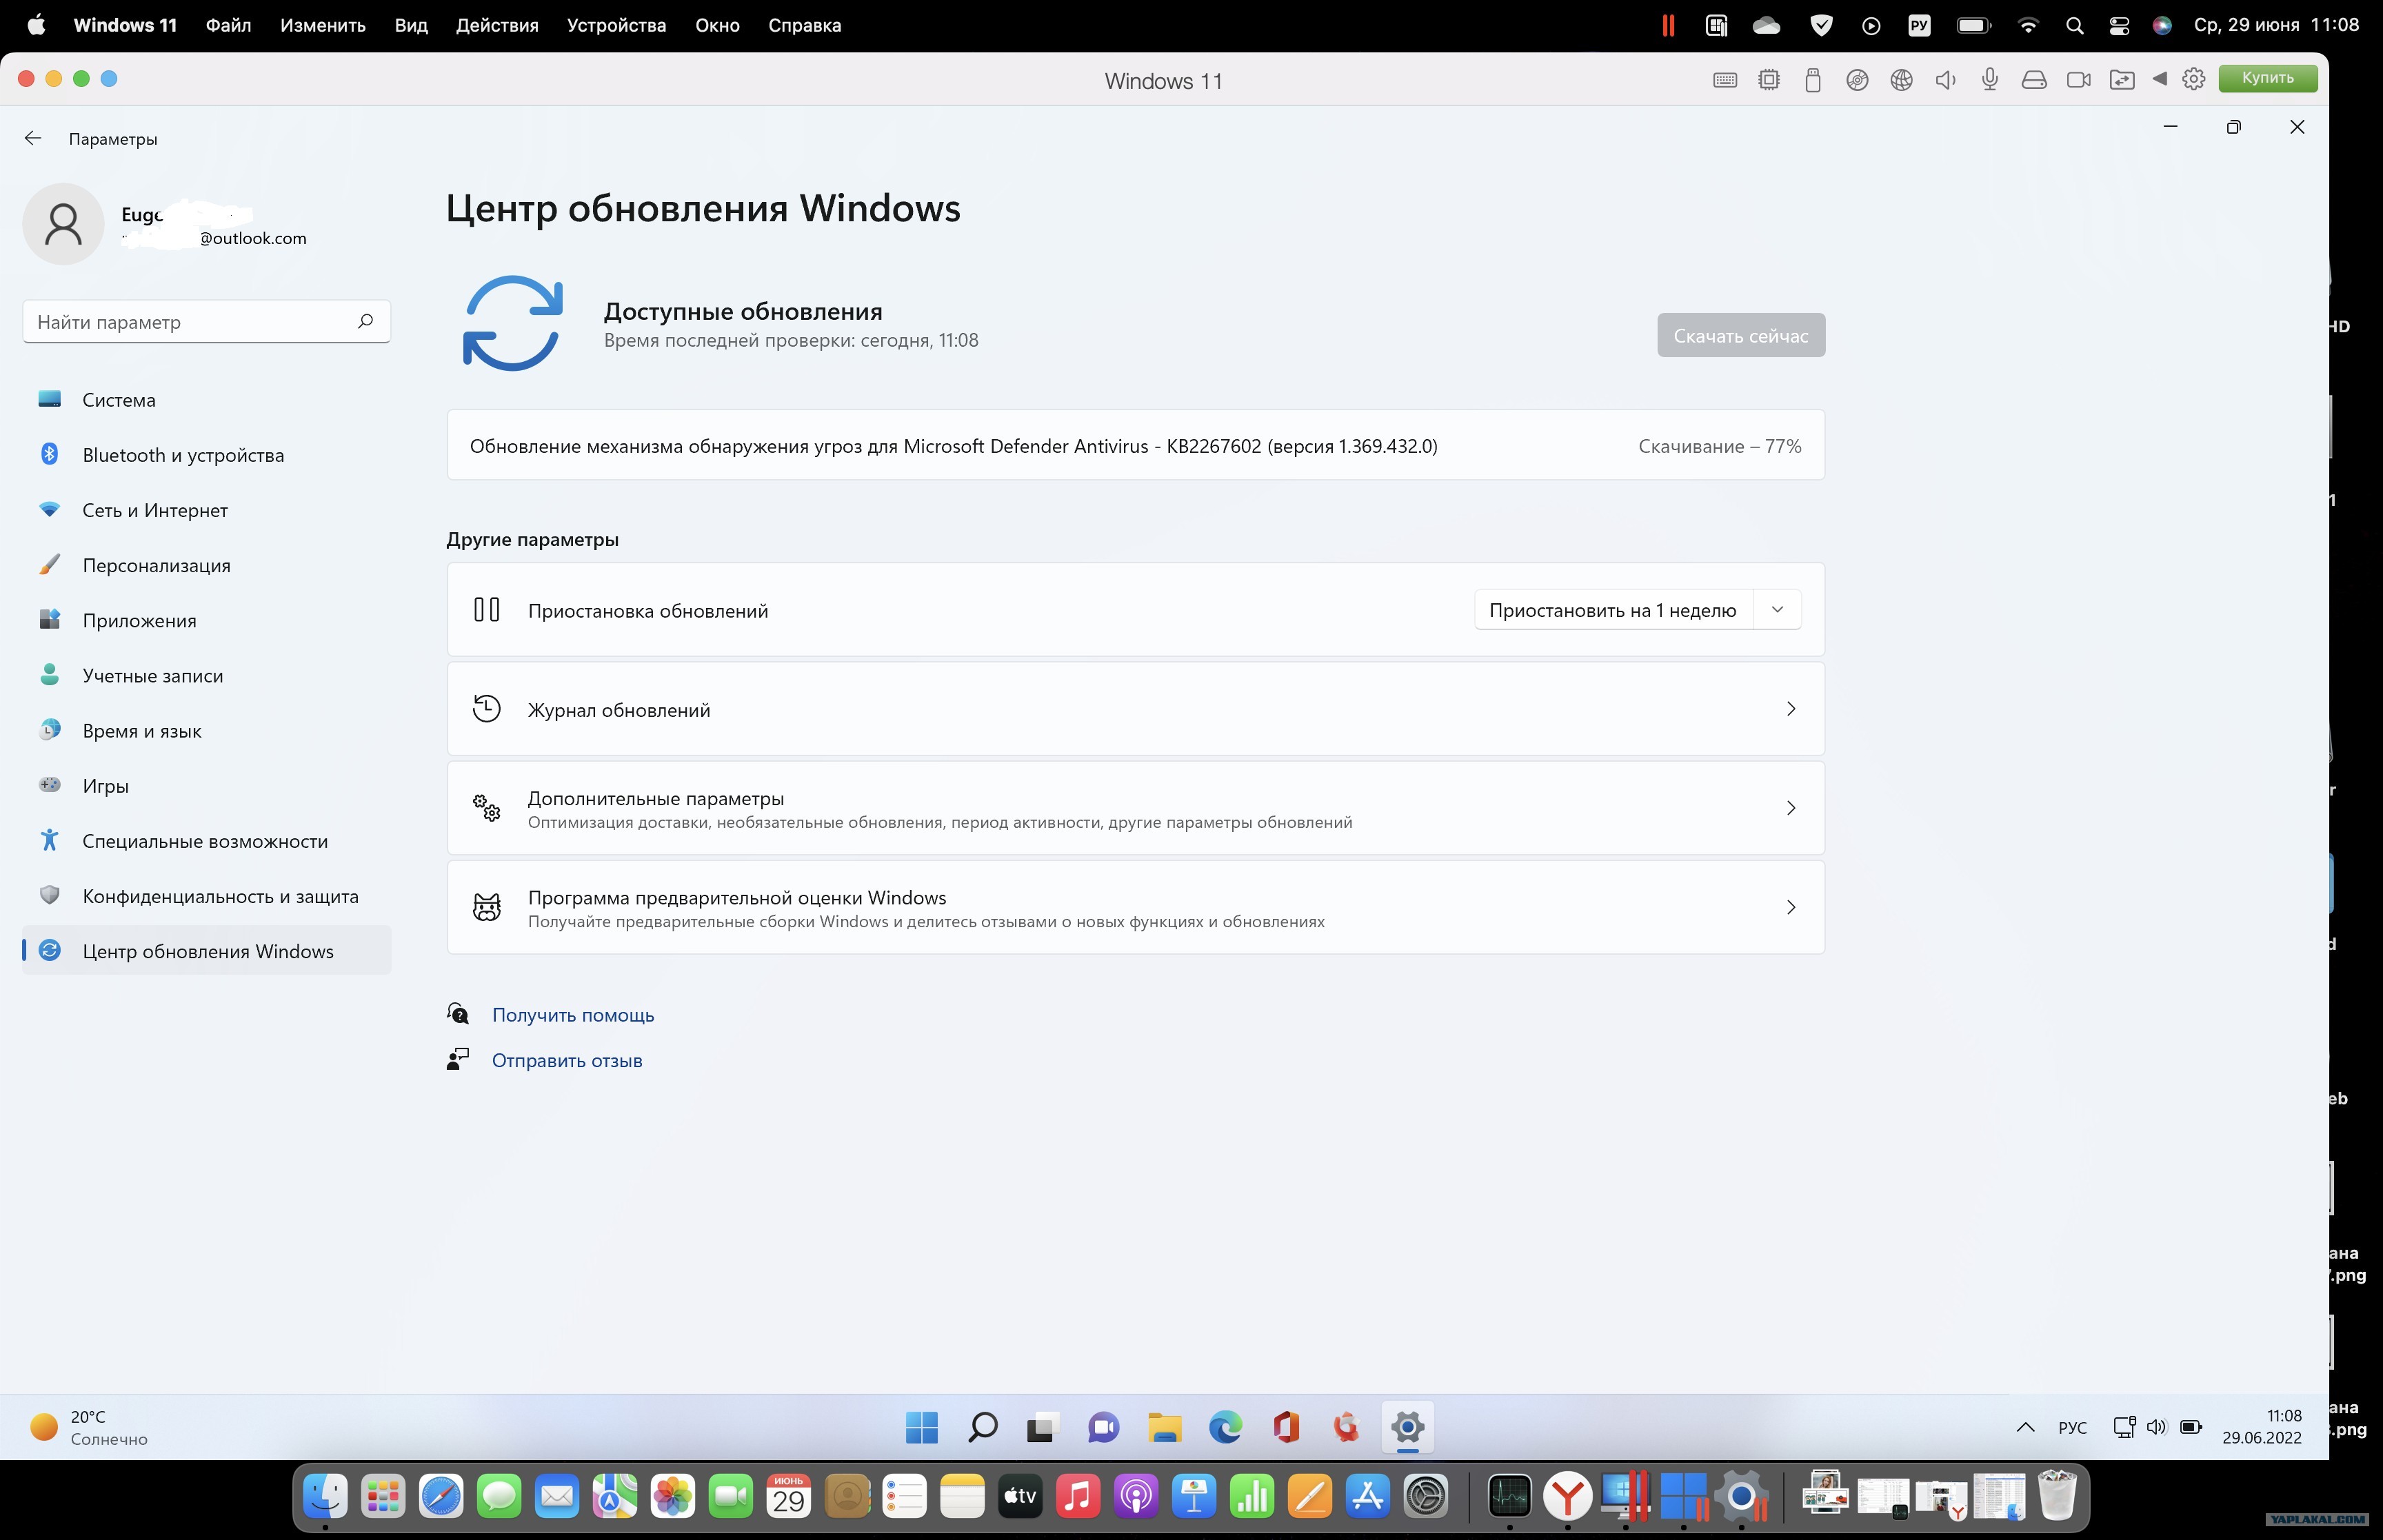Open Игры settings category
The width and height of the screenshot is (2383, 1540).
(x=206, y=786)
